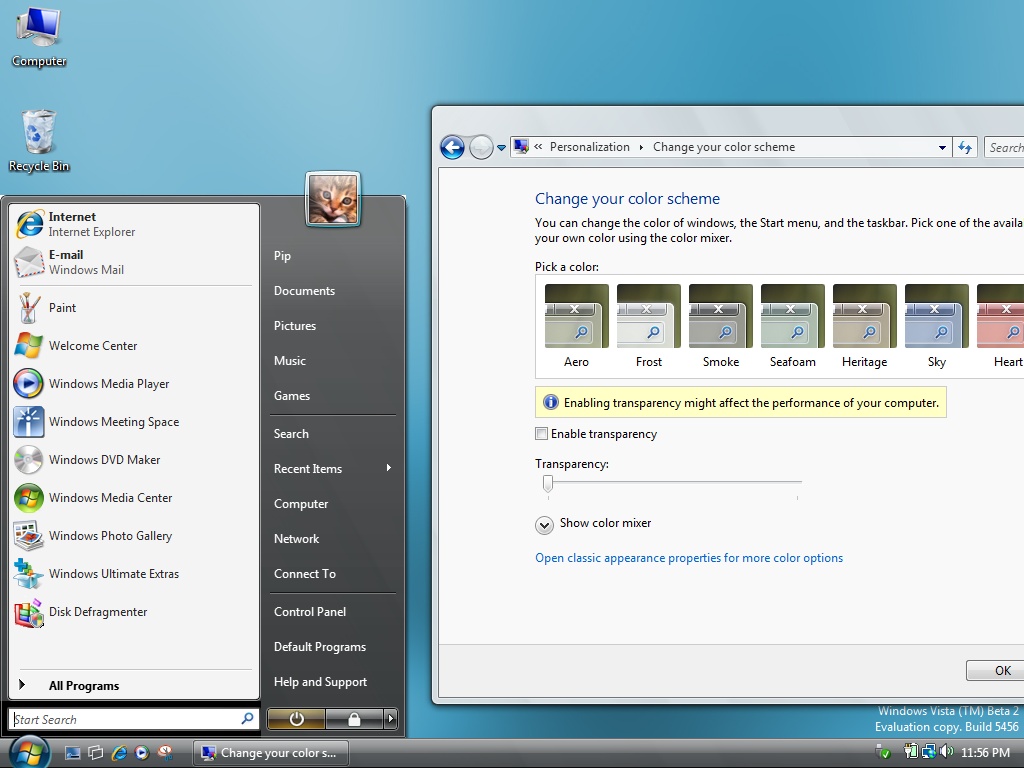Screen dimensions: 1024x768
Task: Open Help and Support
Action: [333, 681]
